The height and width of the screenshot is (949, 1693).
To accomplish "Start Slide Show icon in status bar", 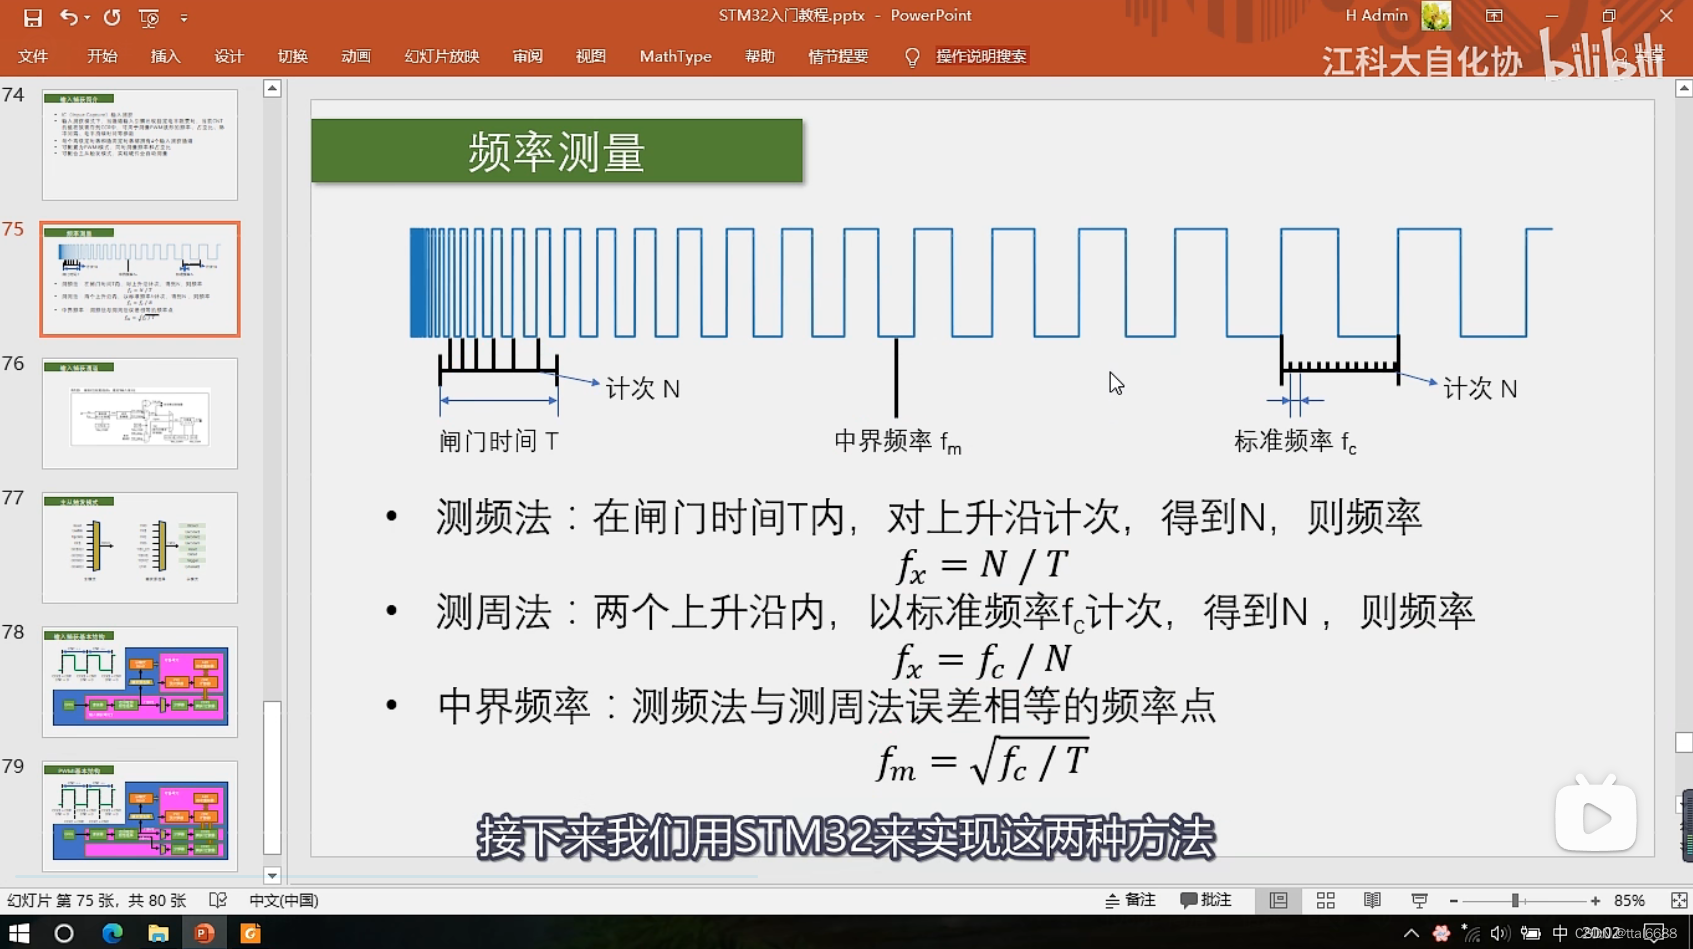I will 1419,900.
